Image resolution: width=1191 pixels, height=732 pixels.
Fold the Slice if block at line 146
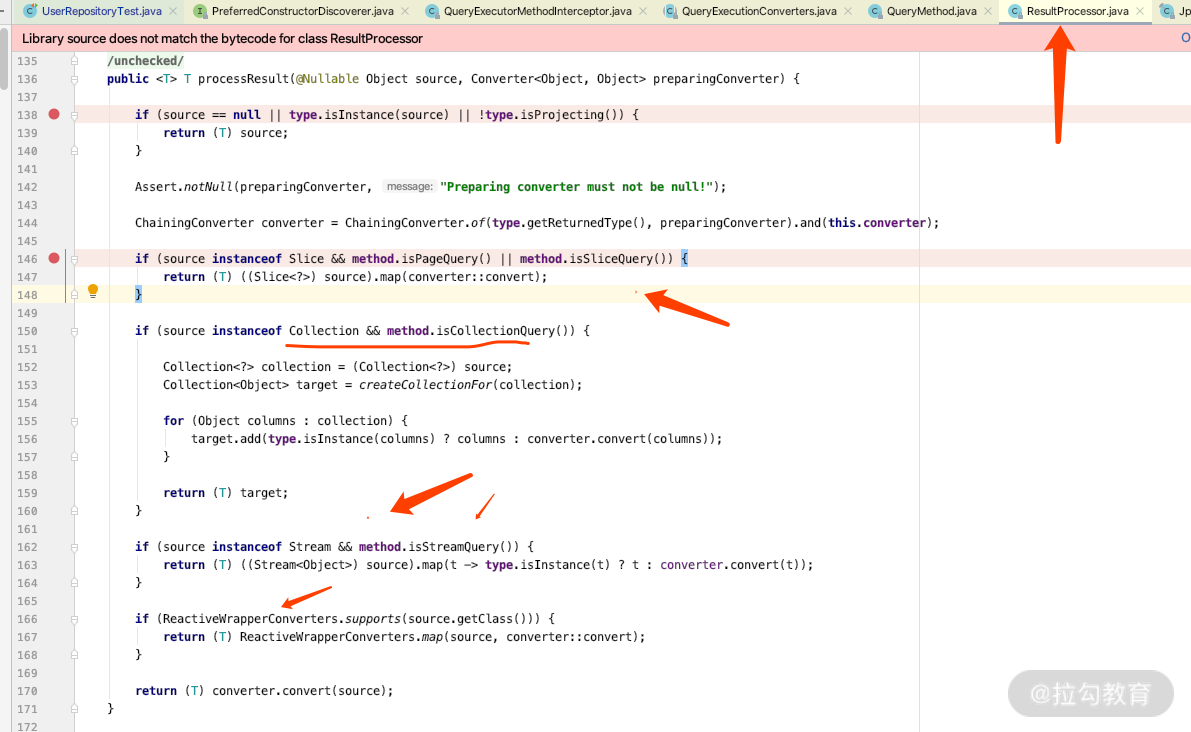[x=74, y=259]
